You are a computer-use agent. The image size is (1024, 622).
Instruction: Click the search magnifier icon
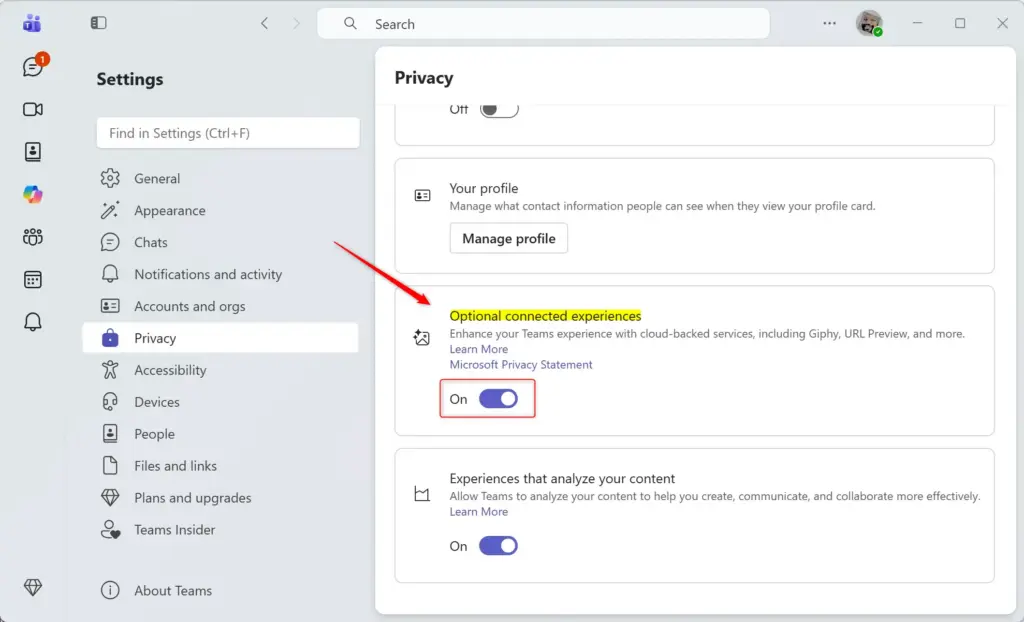[x=351, y=24]
